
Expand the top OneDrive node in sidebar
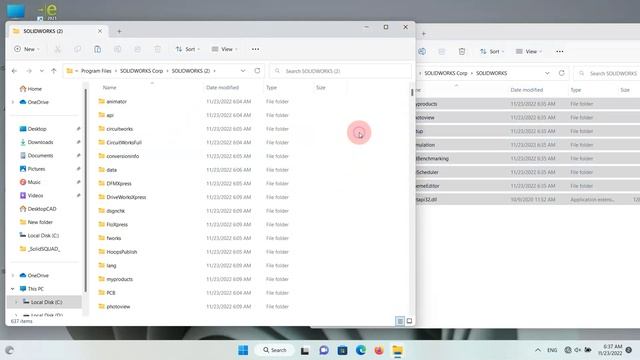pos(13,102)
